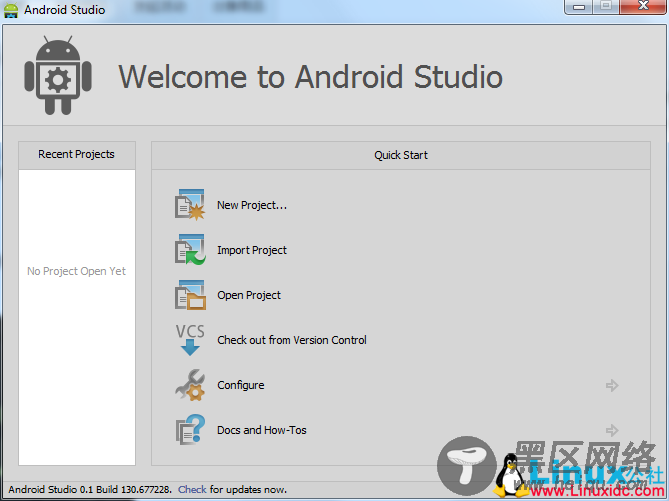Choose Import Project label
The height and width of the screenshot is (501, 669).
pos(252,250)
